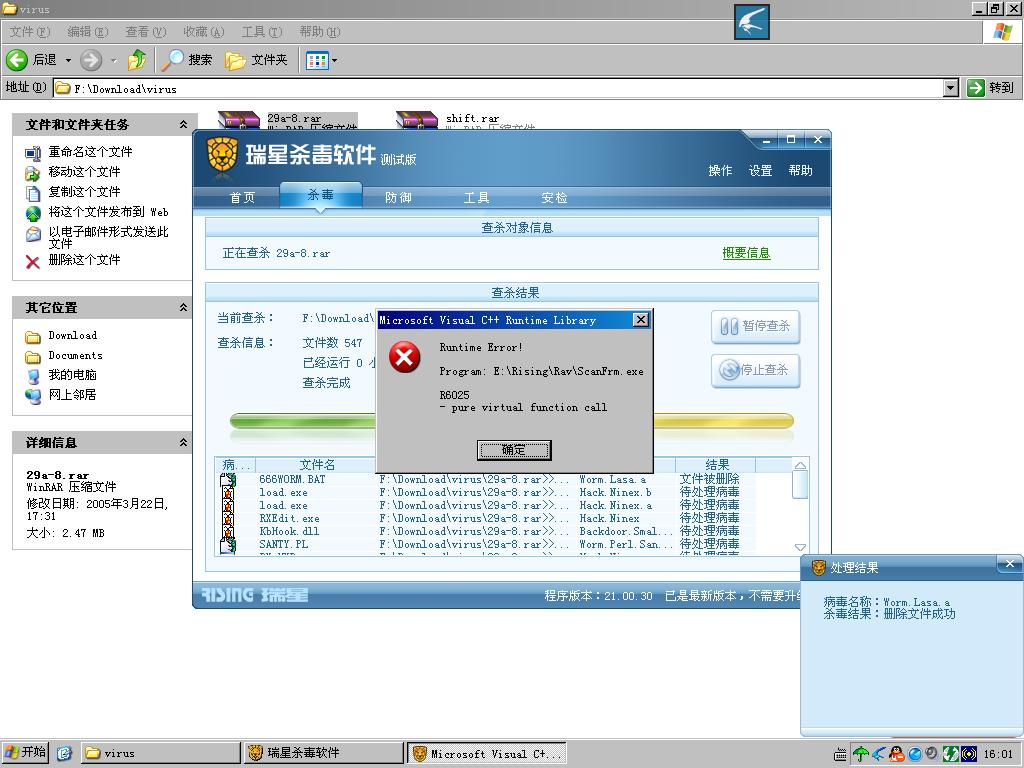Open the address bar dropdown arrow

tap(951, 88)
